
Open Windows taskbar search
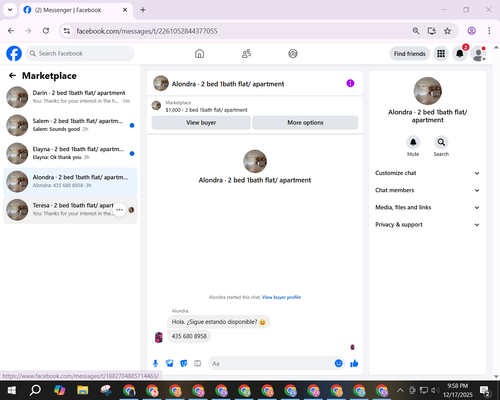click(35, 390)
